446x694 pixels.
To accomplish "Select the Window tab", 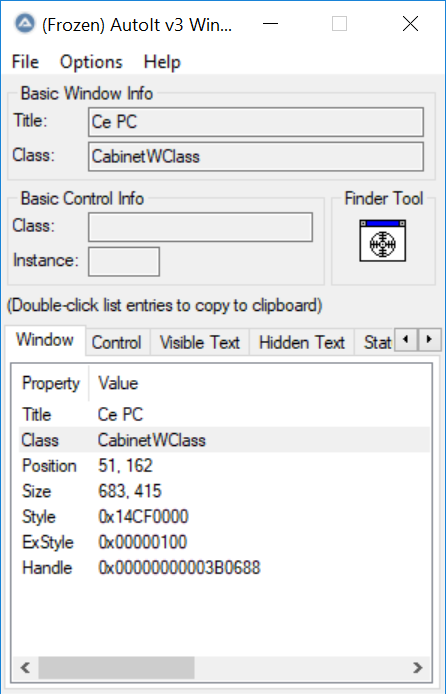I will pos(45,340).
